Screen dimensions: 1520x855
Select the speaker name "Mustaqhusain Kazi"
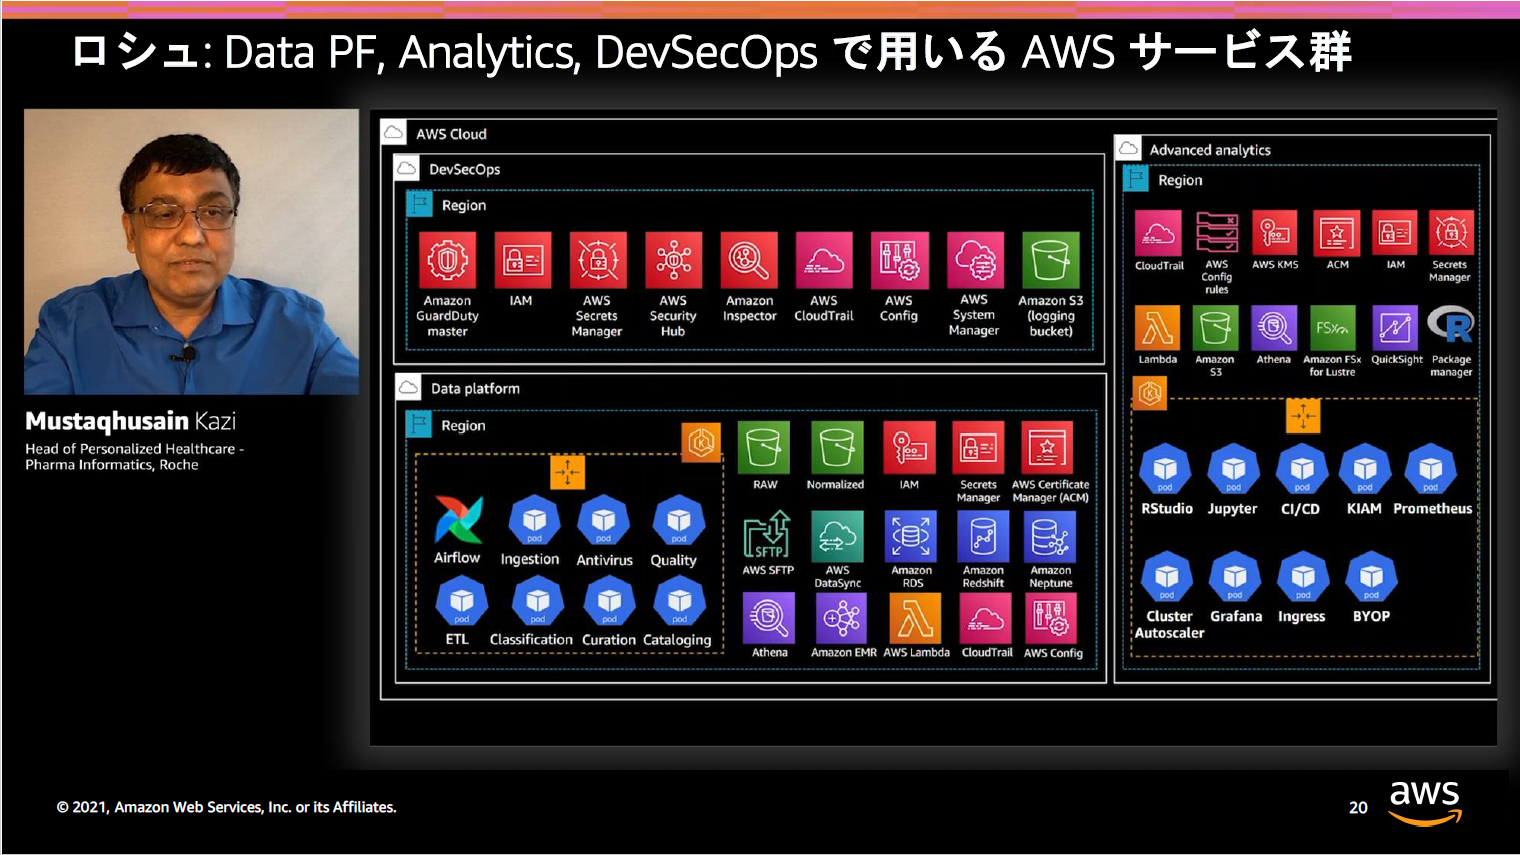[131, 421]
